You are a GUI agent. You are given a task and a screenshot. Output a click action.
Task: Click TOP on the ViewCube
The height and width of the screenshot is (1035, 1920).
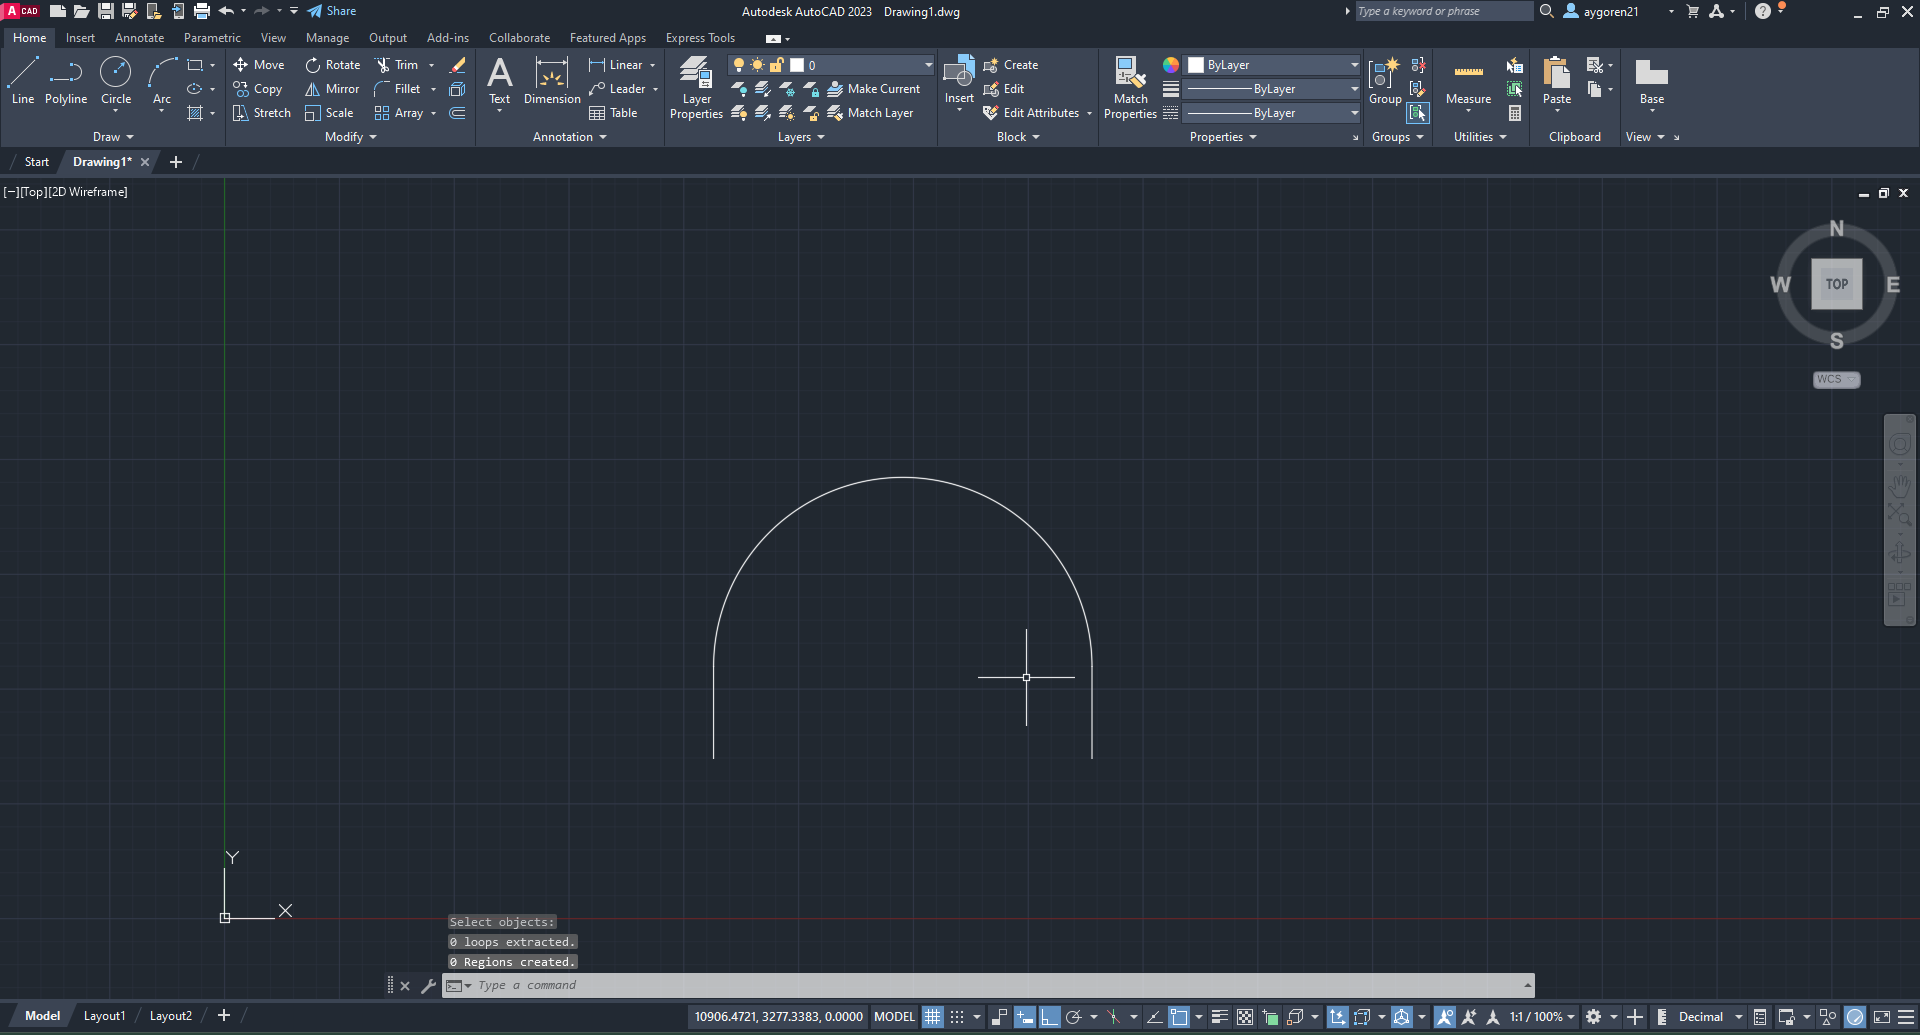[x=1835, y=283]
